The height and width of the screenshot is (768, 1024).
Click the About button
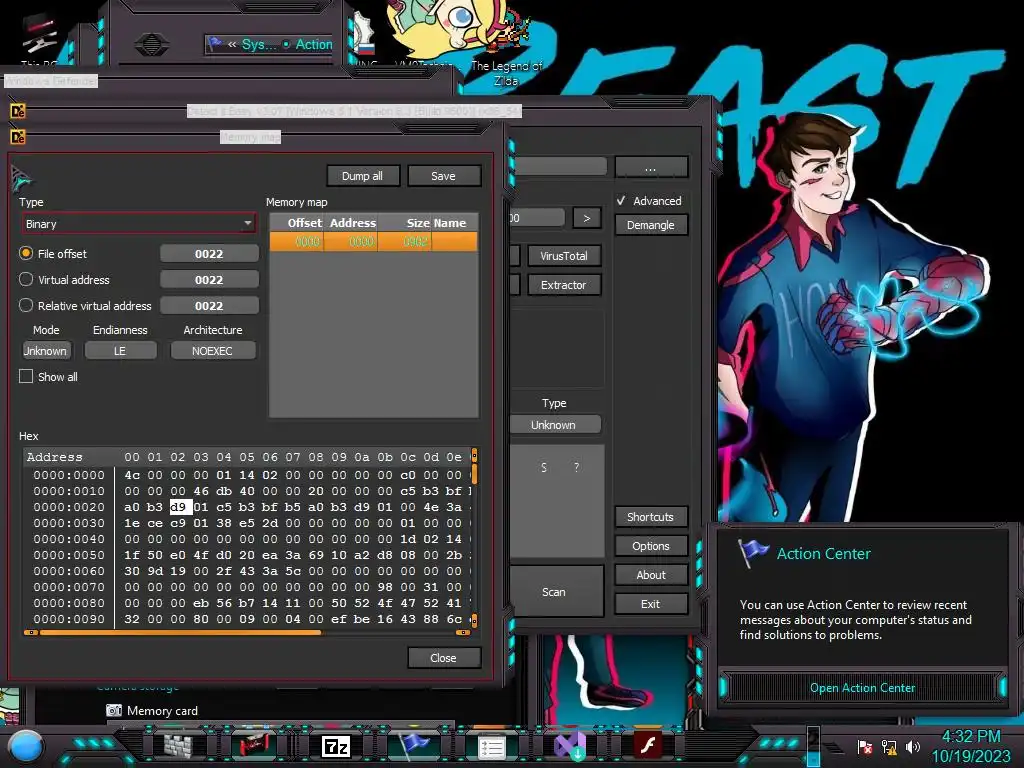coord(650,575)
